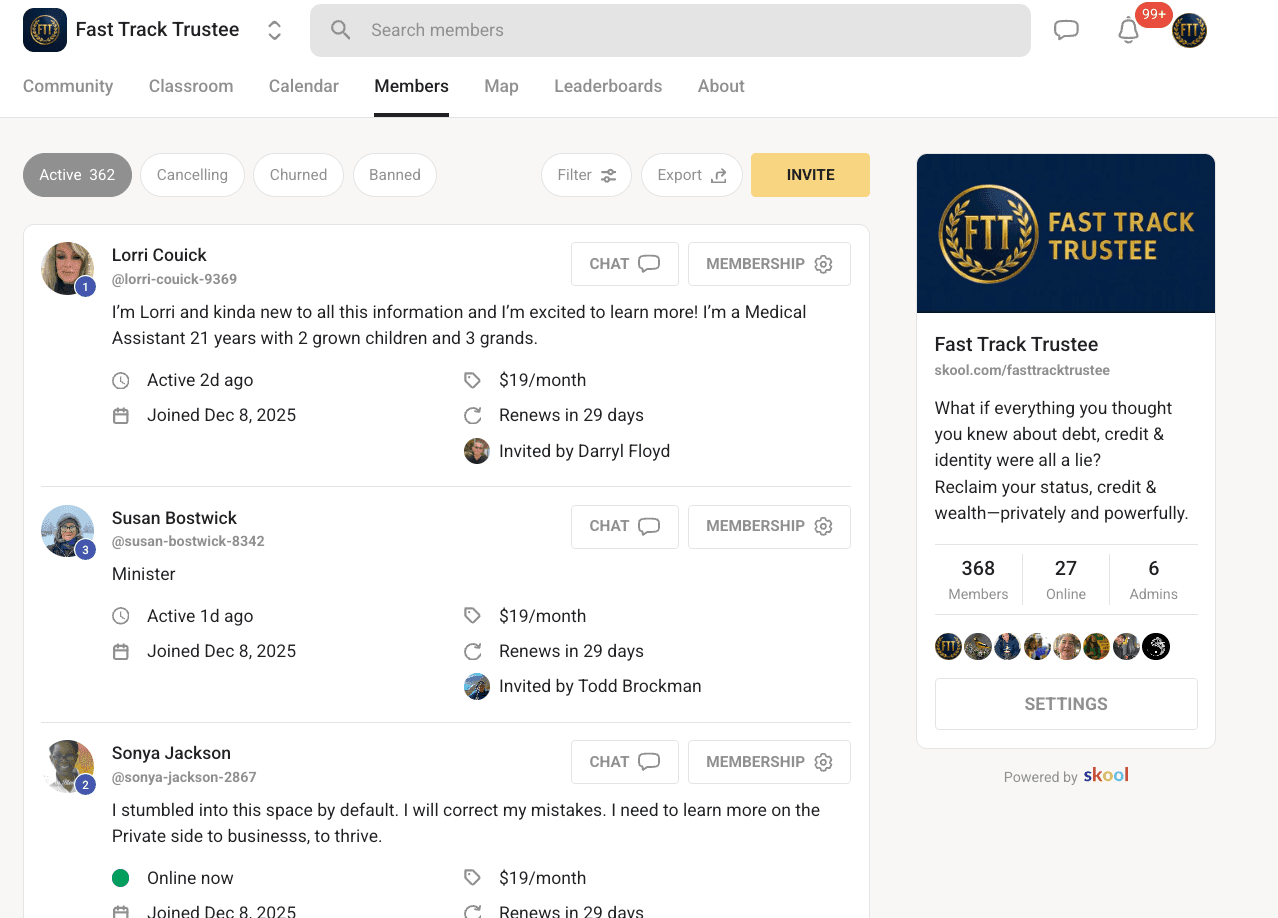Go to the Classroom tab

coord(191,86)
